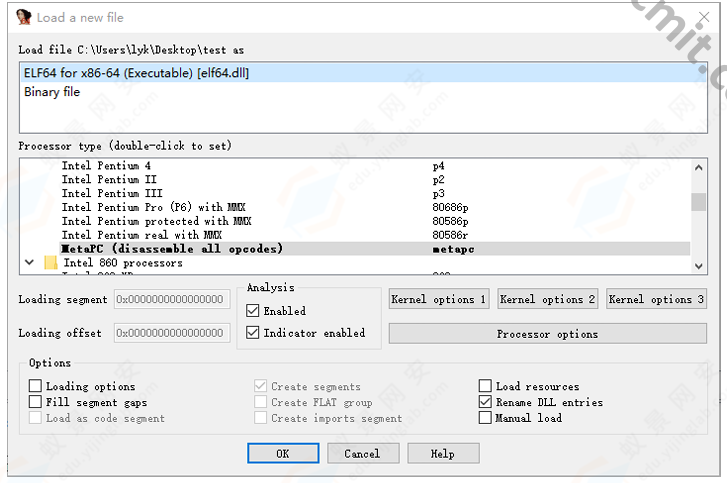Click the Create segments checkbox
The height and width of the screenshot is (483, 727).
(261, 386)
